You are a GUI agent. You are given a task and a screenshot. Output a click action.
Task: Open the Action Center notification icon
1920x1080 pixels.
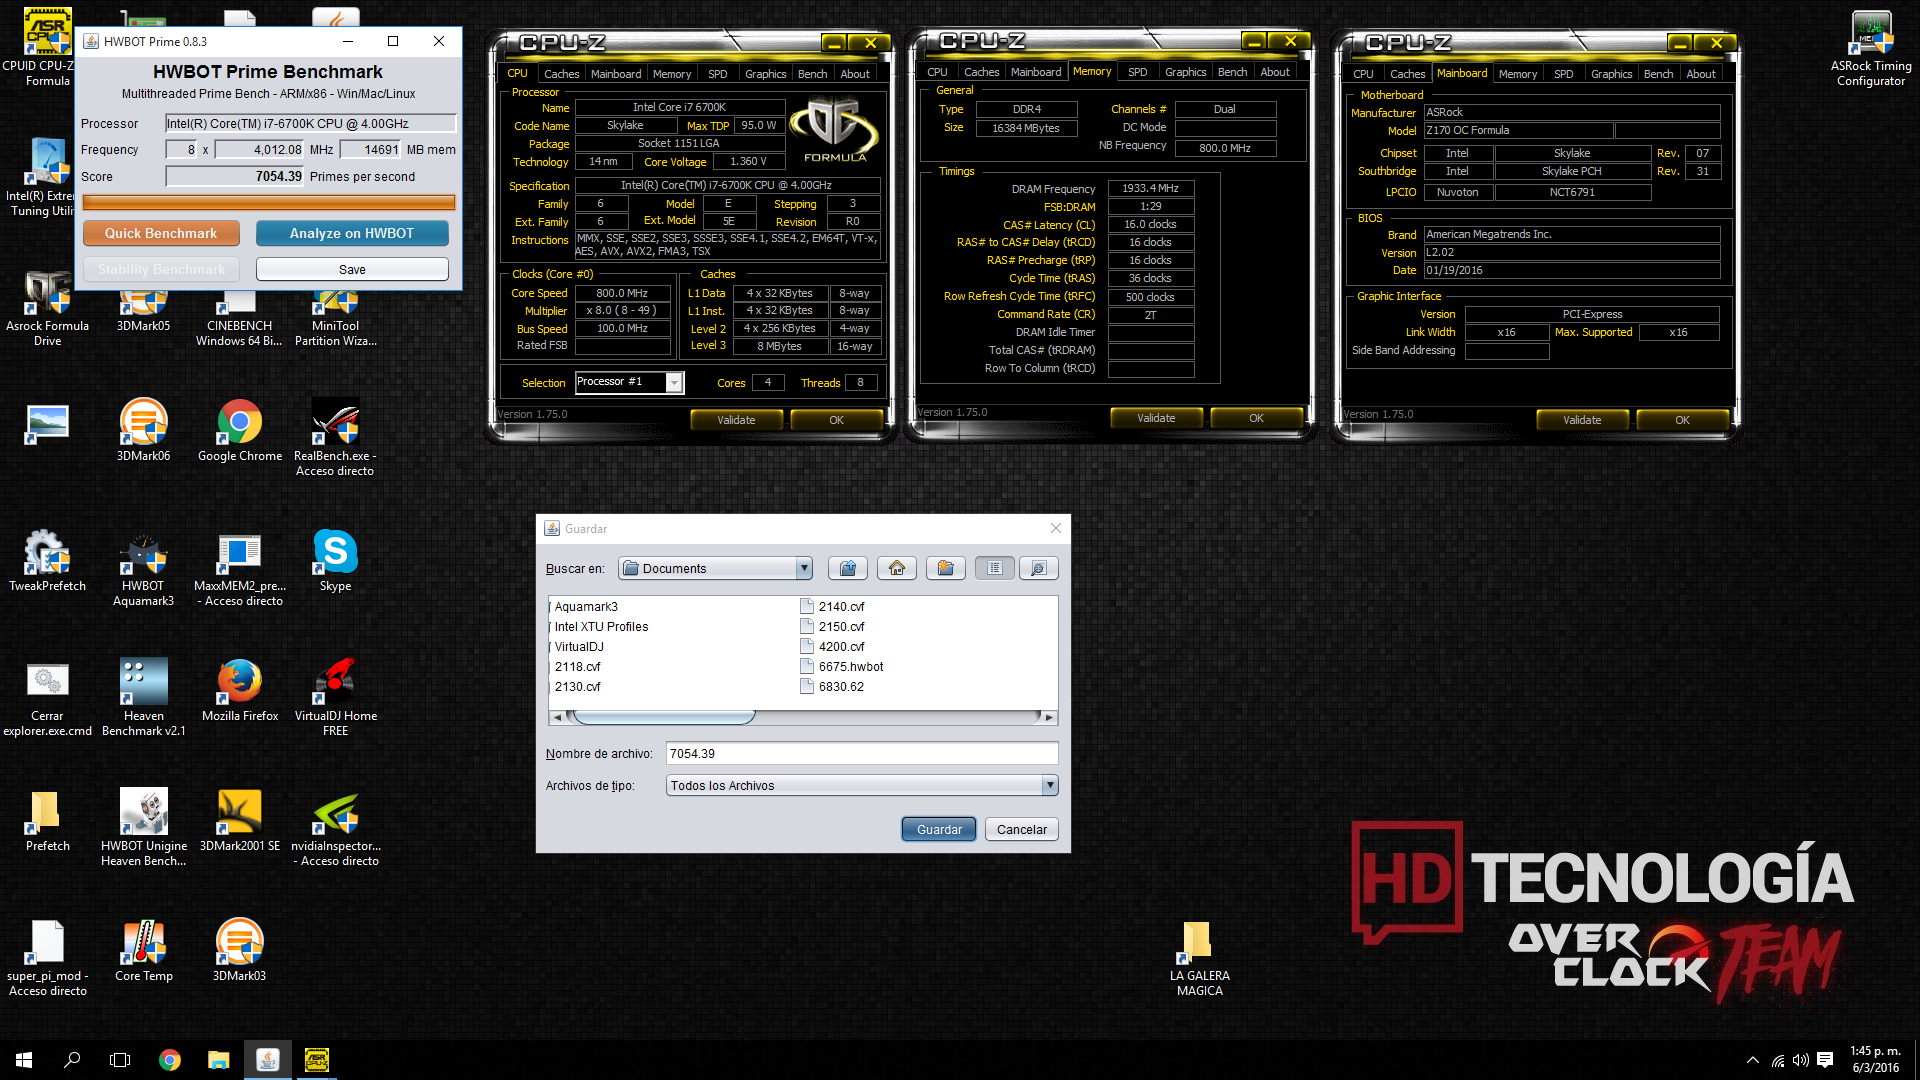pyautogui.click(x=1825, y=1060)
